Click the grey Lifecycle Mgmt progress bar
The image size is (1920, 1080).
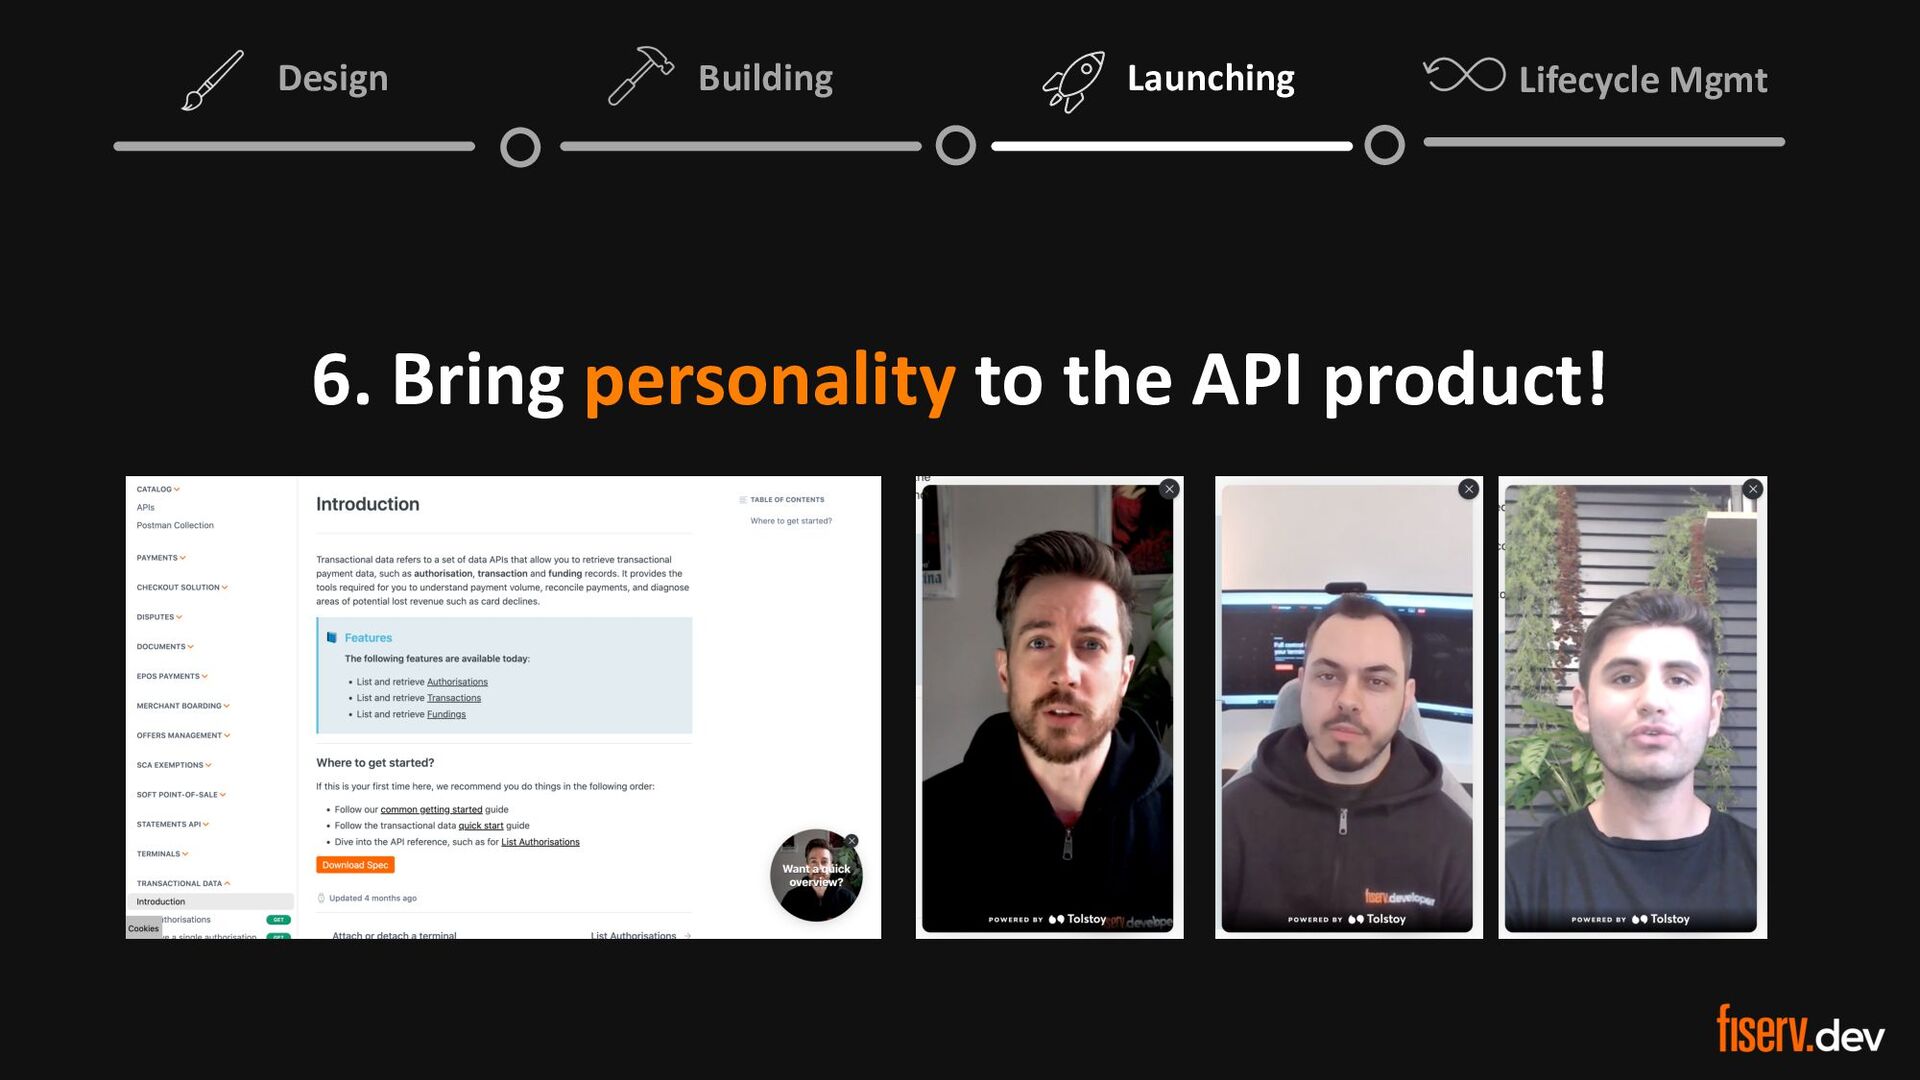1604,142
